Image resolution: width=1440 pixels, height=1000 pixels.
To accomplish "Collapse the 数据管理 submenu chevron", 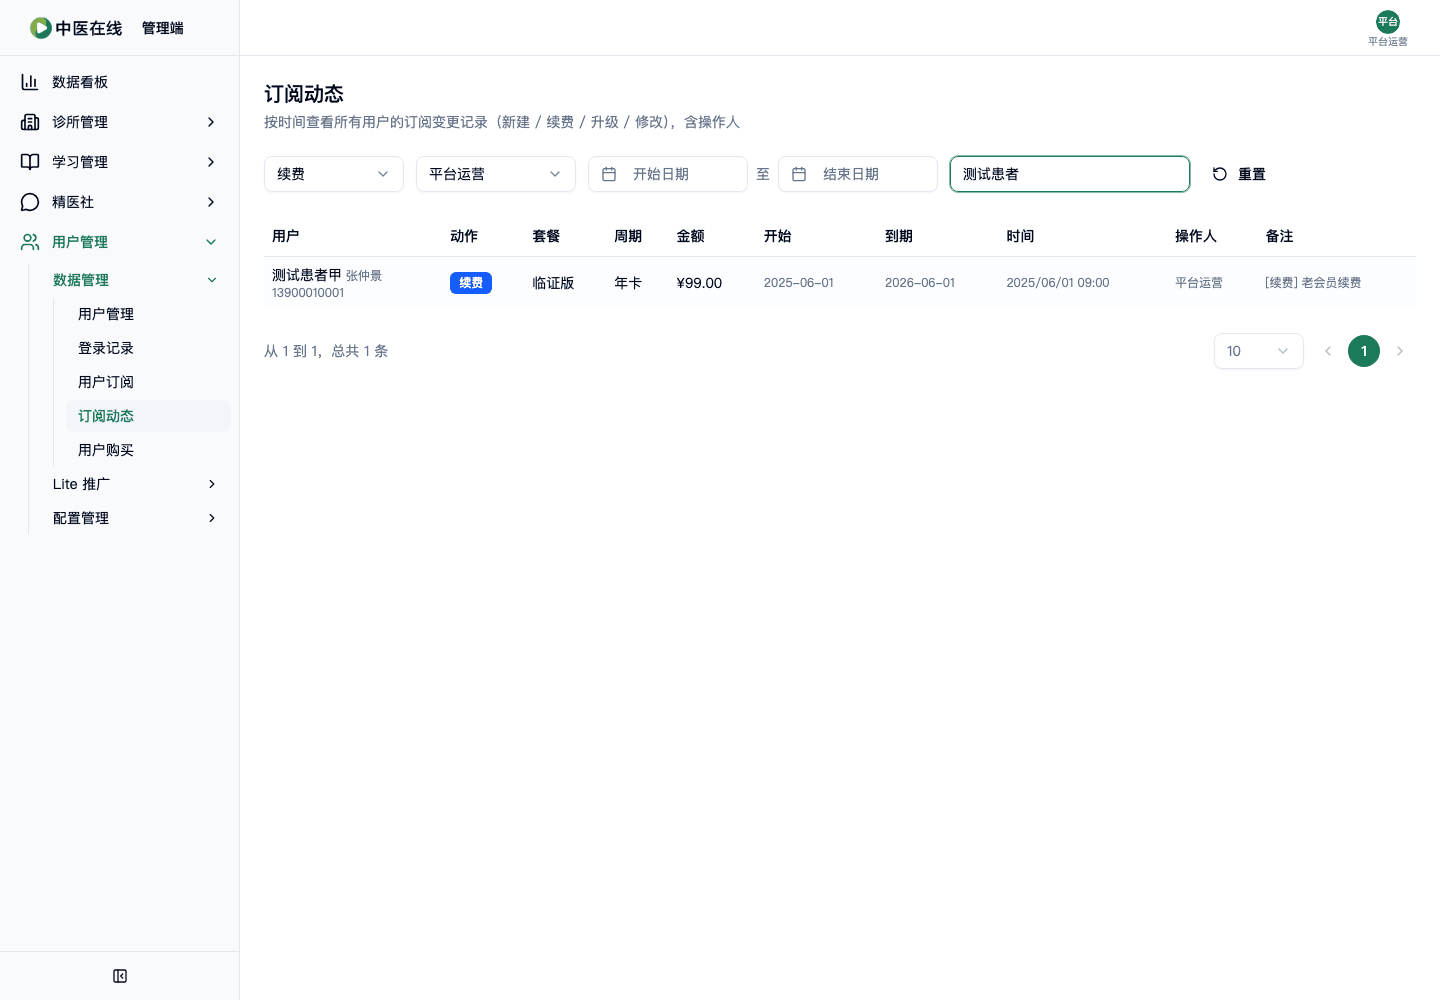I will (x=212, y=280).
